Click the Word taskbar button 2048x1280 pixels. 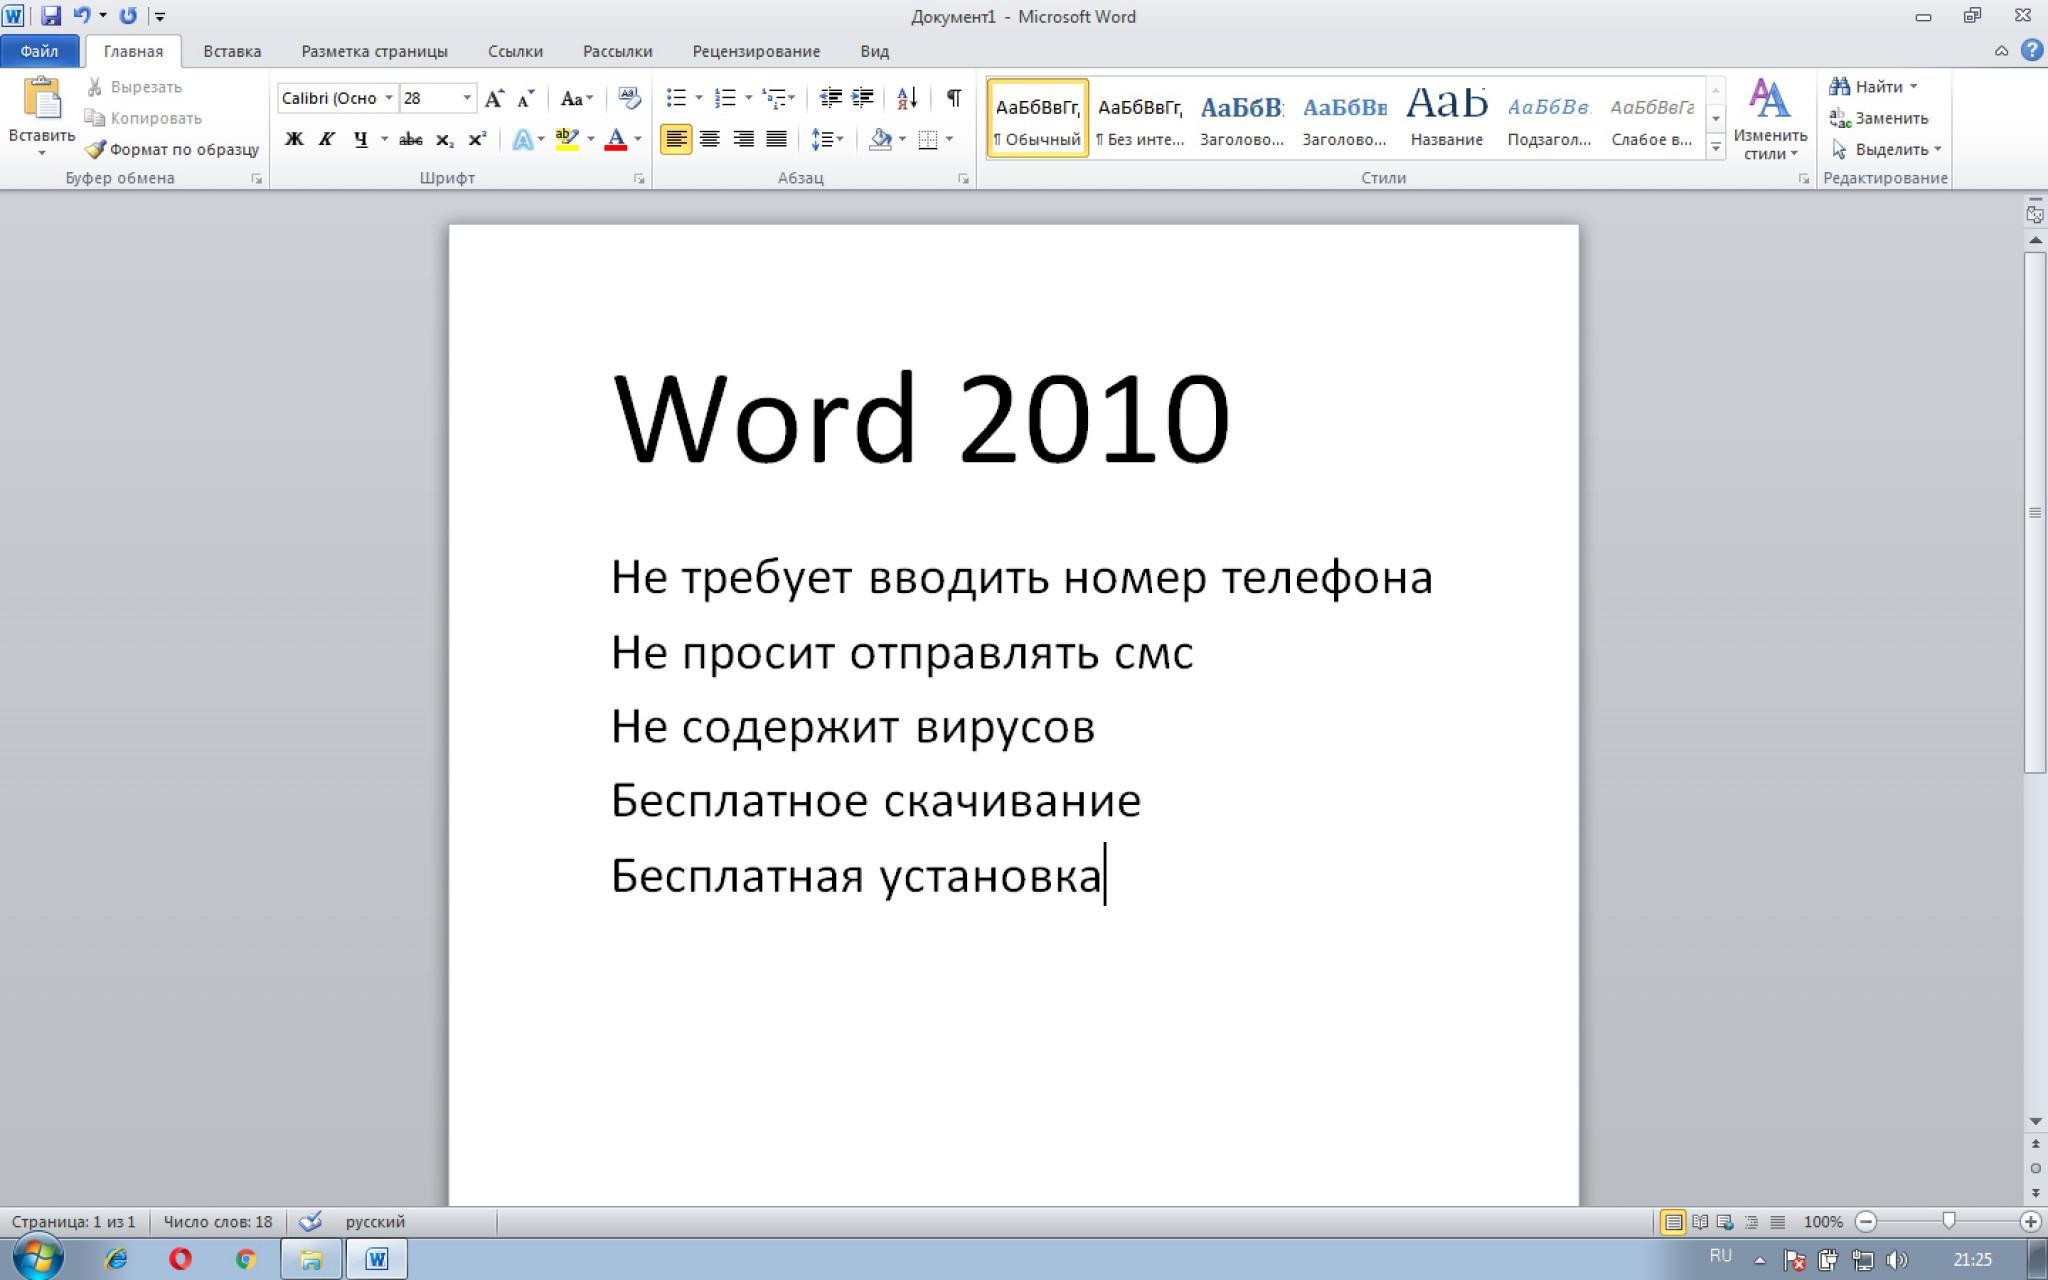377,1258
